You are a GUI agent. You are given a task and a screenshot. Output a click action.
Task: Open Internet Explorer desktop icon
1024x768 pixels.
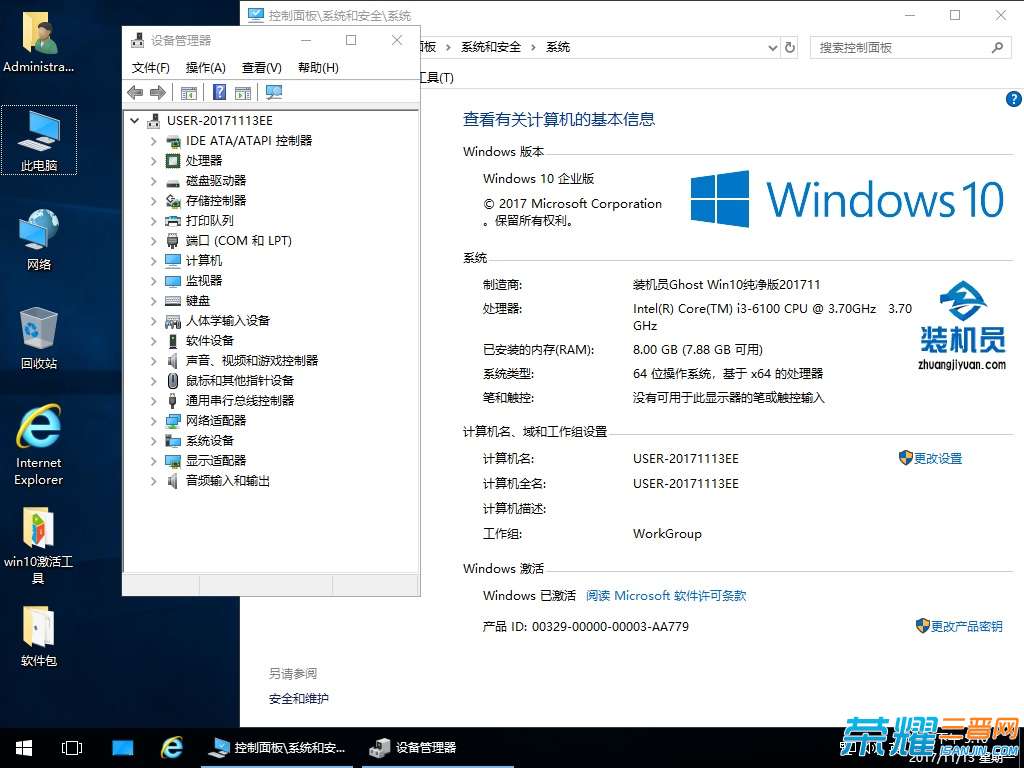(x=39, y=445)
